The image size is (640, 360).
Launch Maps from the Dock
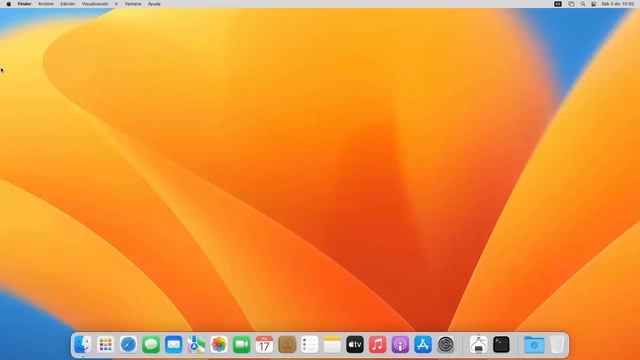pyautogui.click(x=196, y=345)
